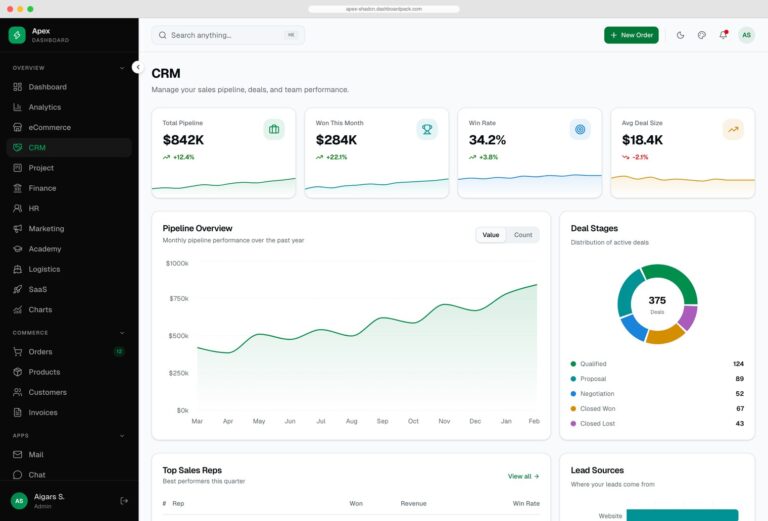Click the Mail envelope icon
The image size is (768, 521).
click(x=18, y=454)
